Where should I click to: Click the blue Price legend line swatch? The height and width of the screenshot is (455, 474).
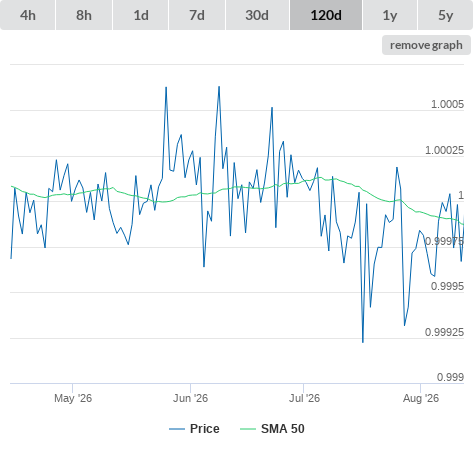[177, 429]
